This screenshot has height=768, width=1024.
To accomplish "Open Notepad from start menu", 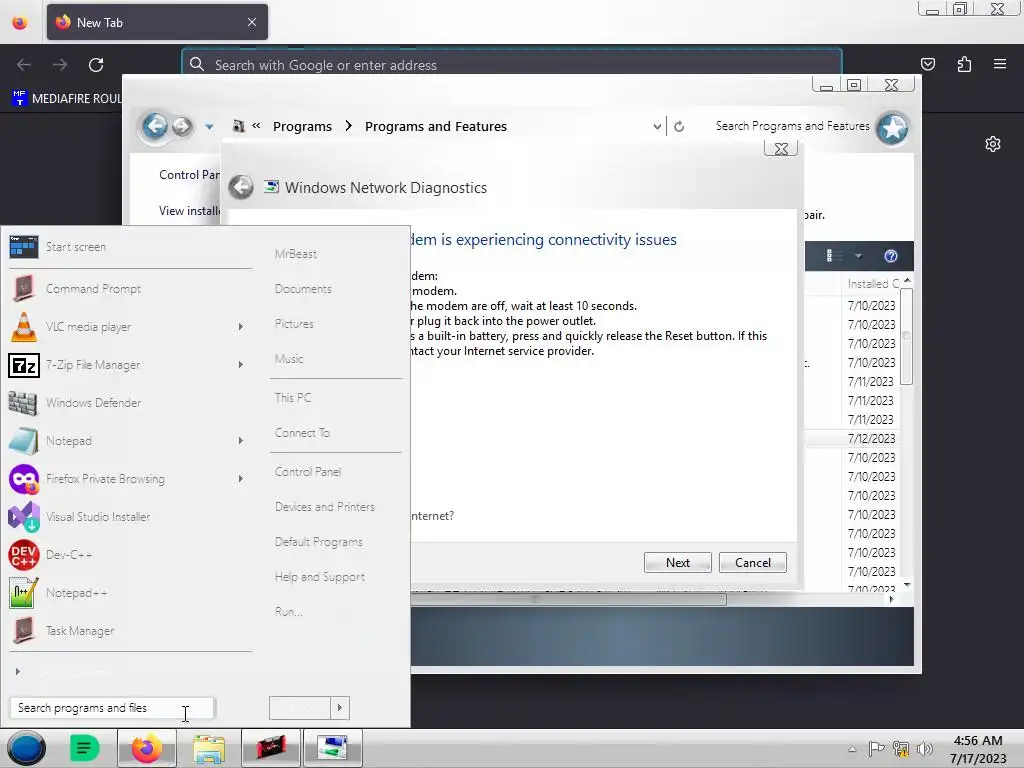I will click(129, 440).
